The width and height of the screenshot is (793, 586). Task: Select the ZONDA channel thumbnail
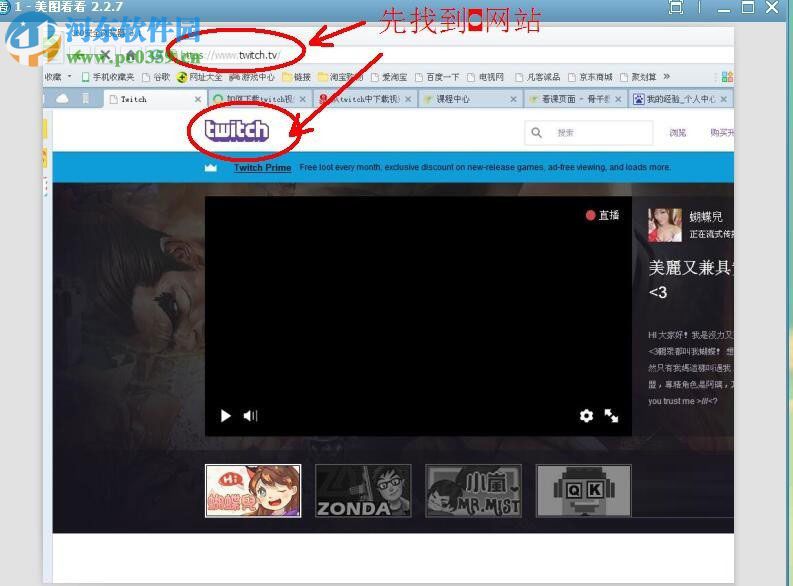363,491
